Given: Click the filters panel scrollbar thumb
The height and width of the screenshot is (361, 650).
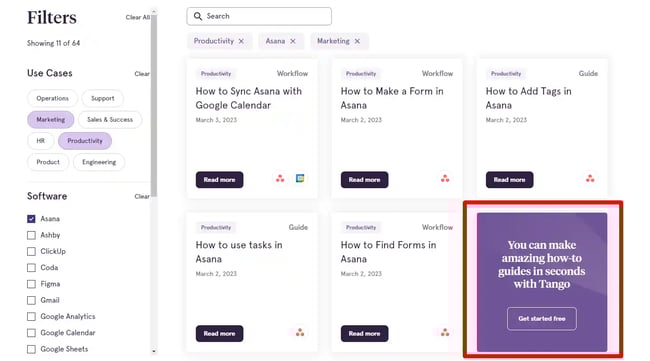Looking at the screenshot, I should [154, 106].
